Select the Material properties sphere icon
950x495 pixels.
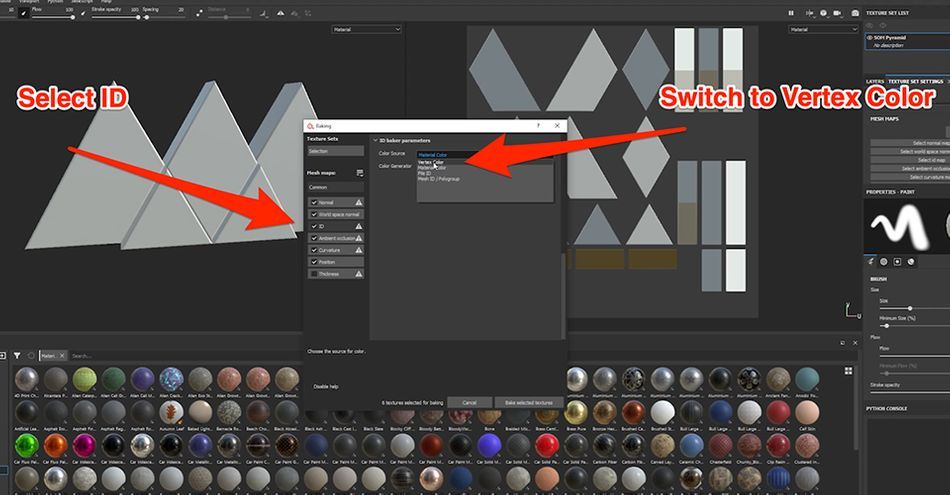(911, 262)
